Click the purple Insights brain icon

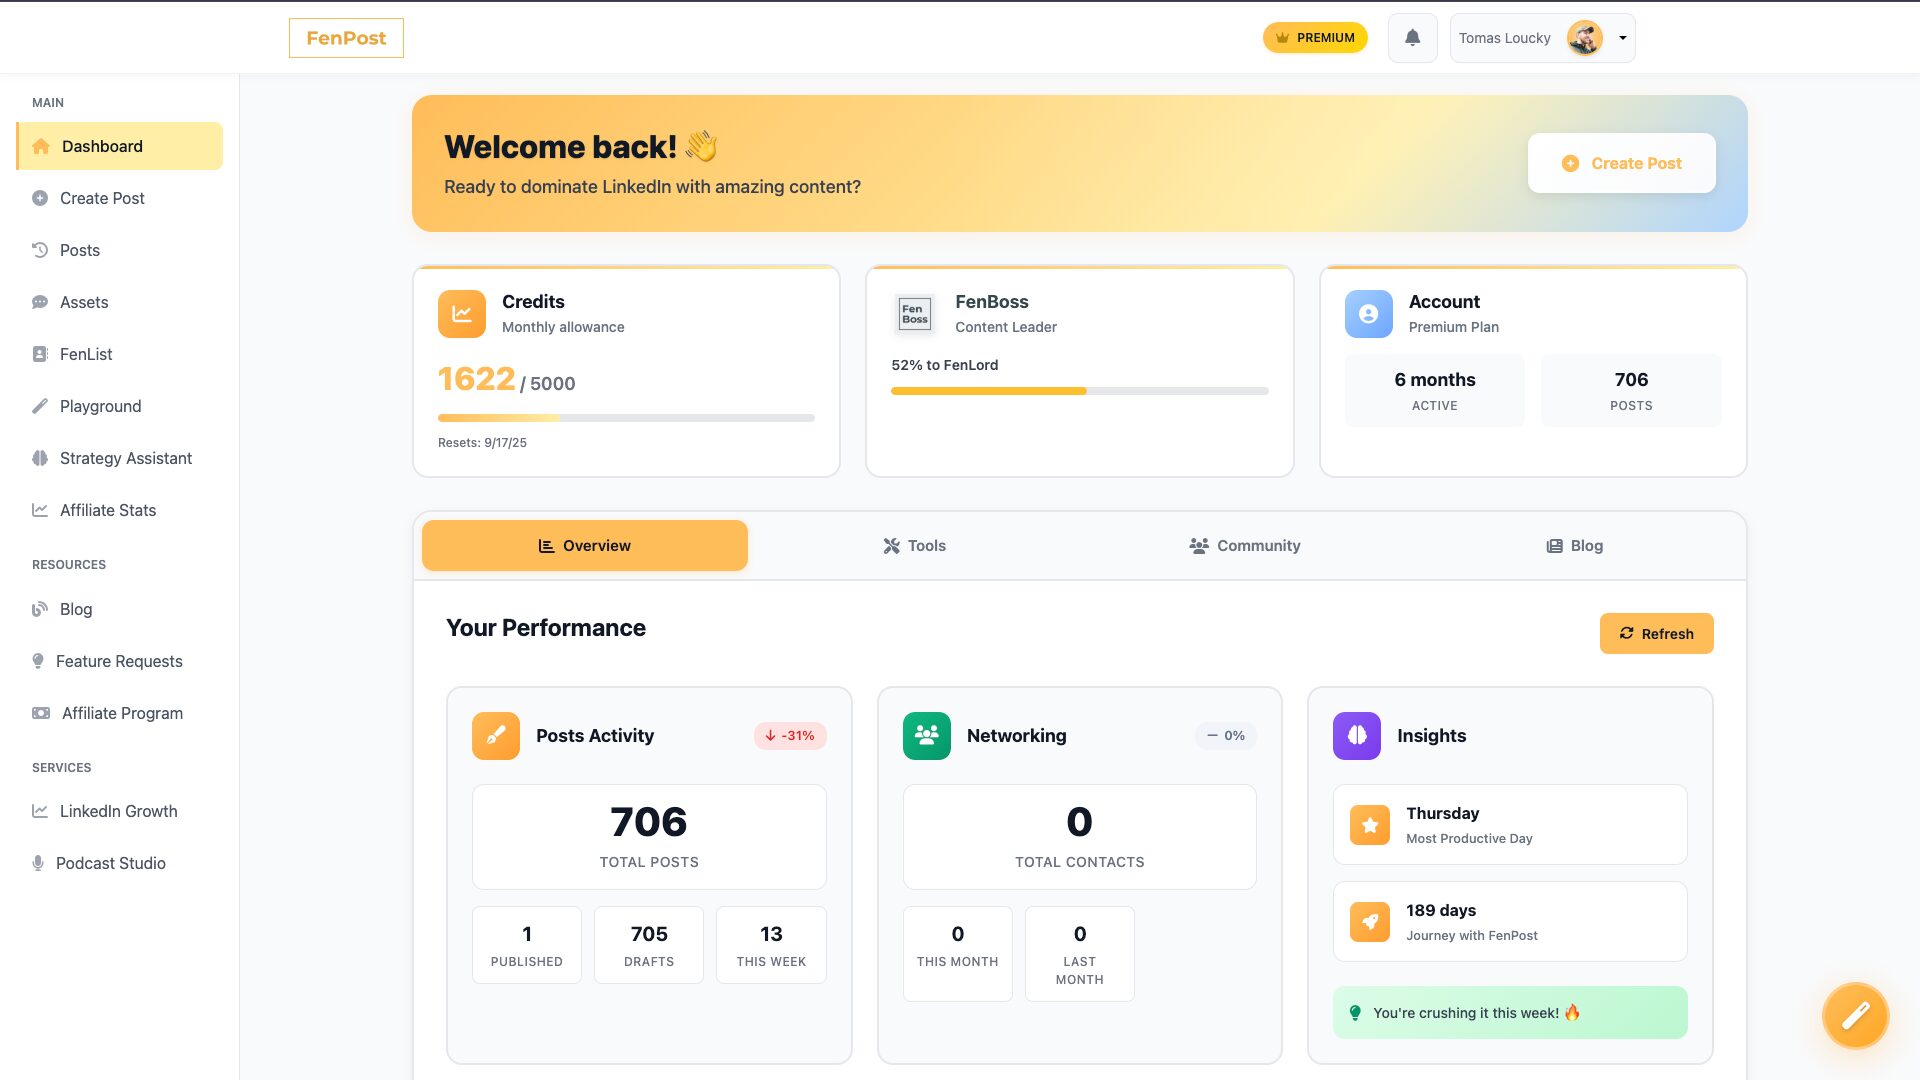pyautogui.click(x=1357, y=736)
